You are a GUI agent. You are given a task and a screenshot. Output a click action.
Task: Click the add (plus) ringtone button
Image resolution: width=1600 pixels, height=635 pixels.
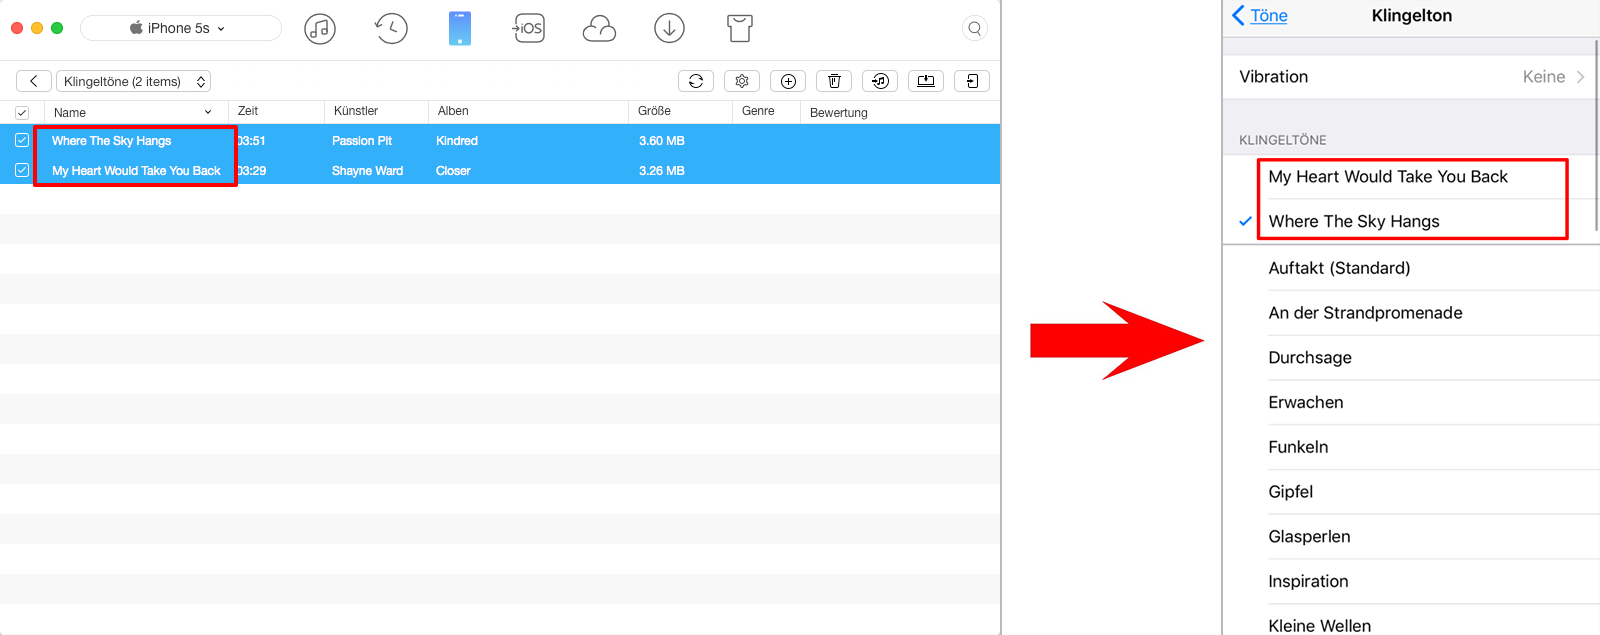point(788,81)
